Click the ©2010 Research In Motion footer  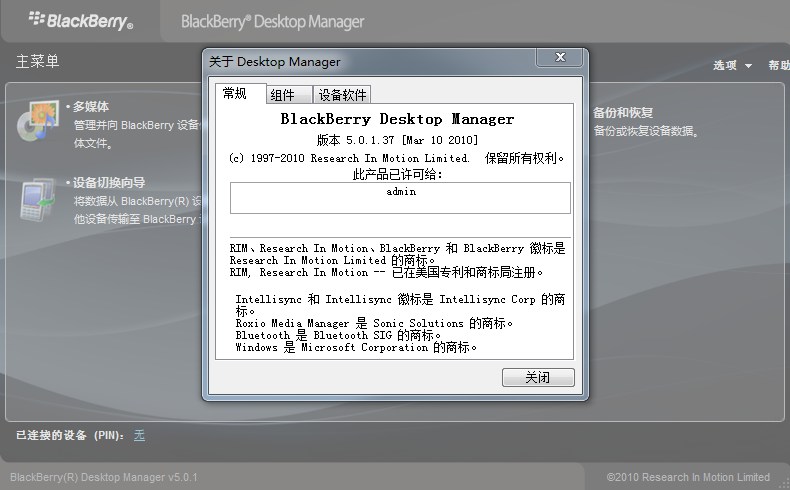coord(688,477)
